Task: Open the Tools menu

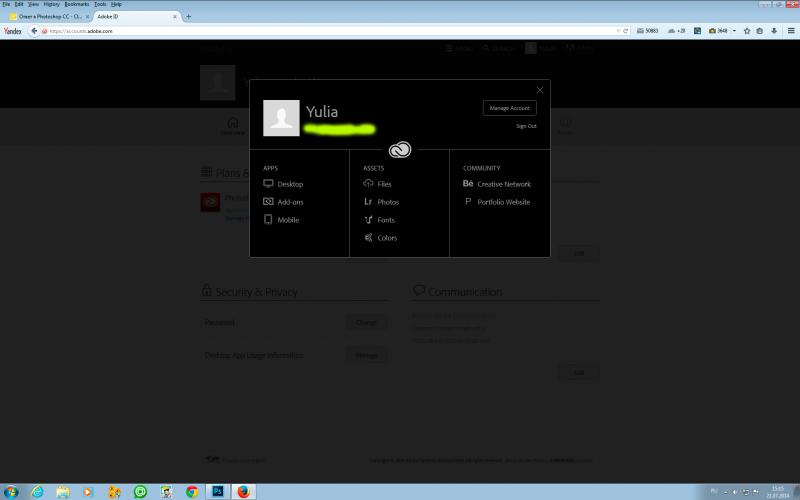Action: tap(100, 4)
